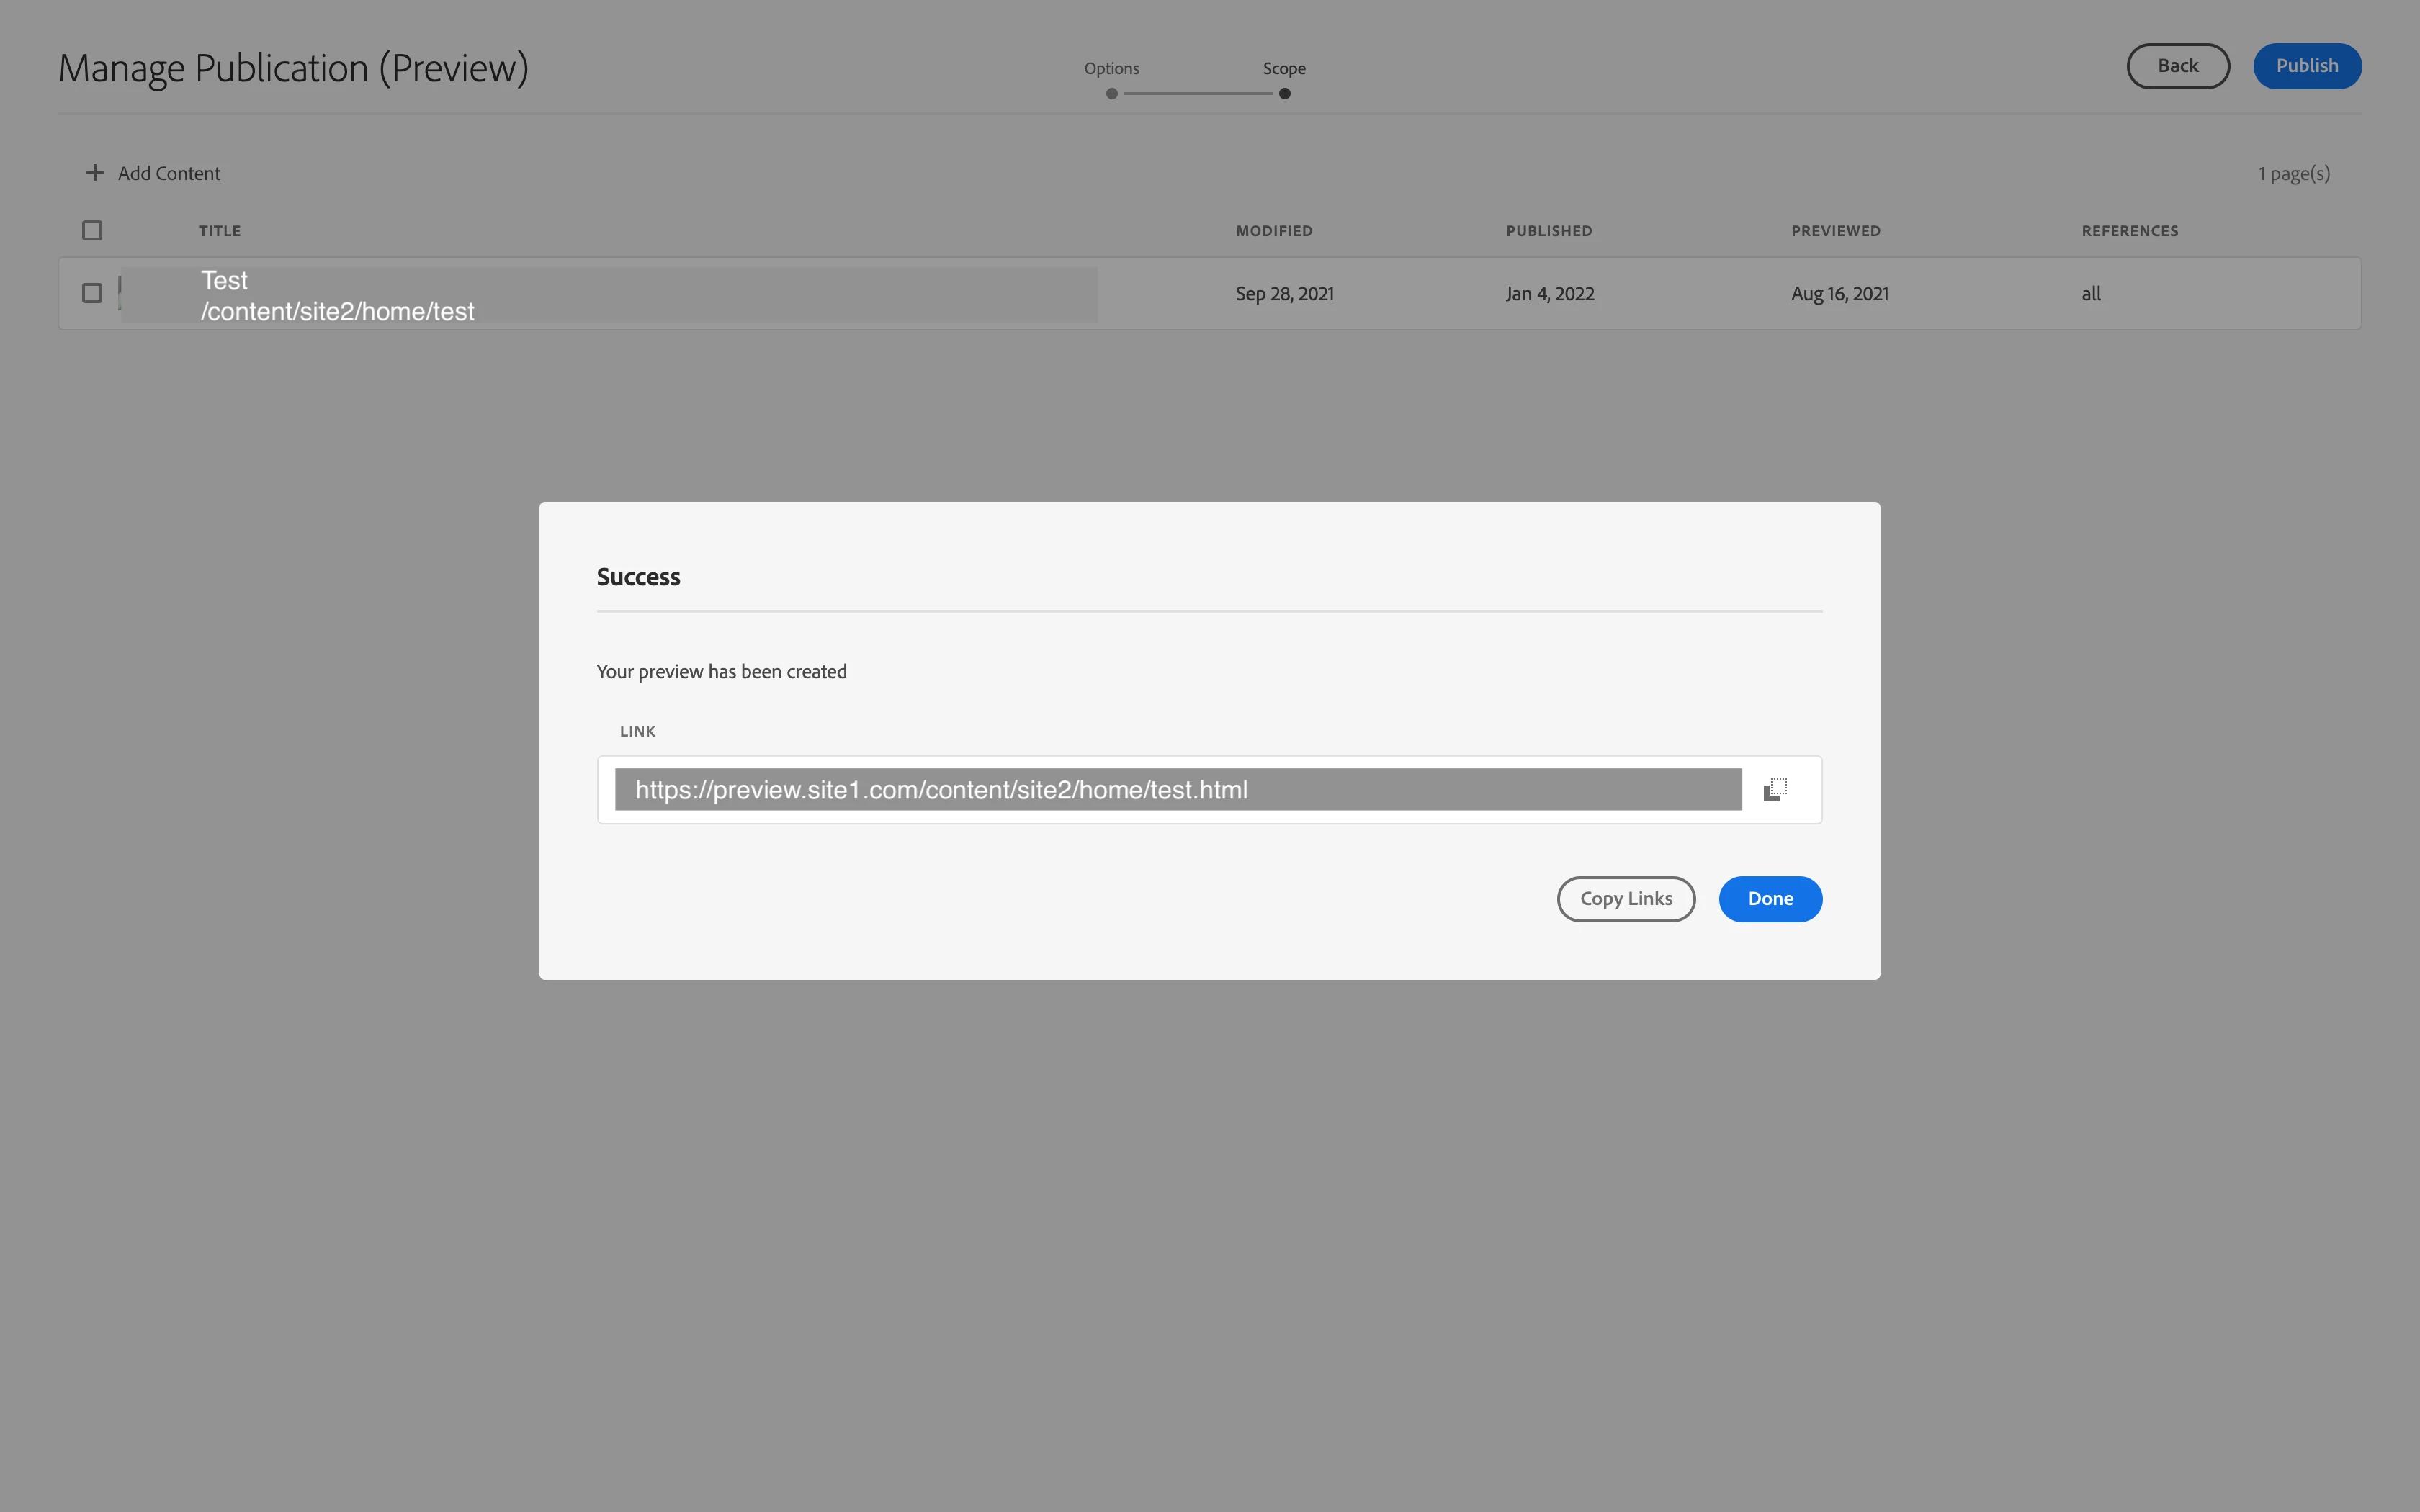This screenshot has width=2420, height=1512.
Task: Select the Scope step label
Action: 1284,68
